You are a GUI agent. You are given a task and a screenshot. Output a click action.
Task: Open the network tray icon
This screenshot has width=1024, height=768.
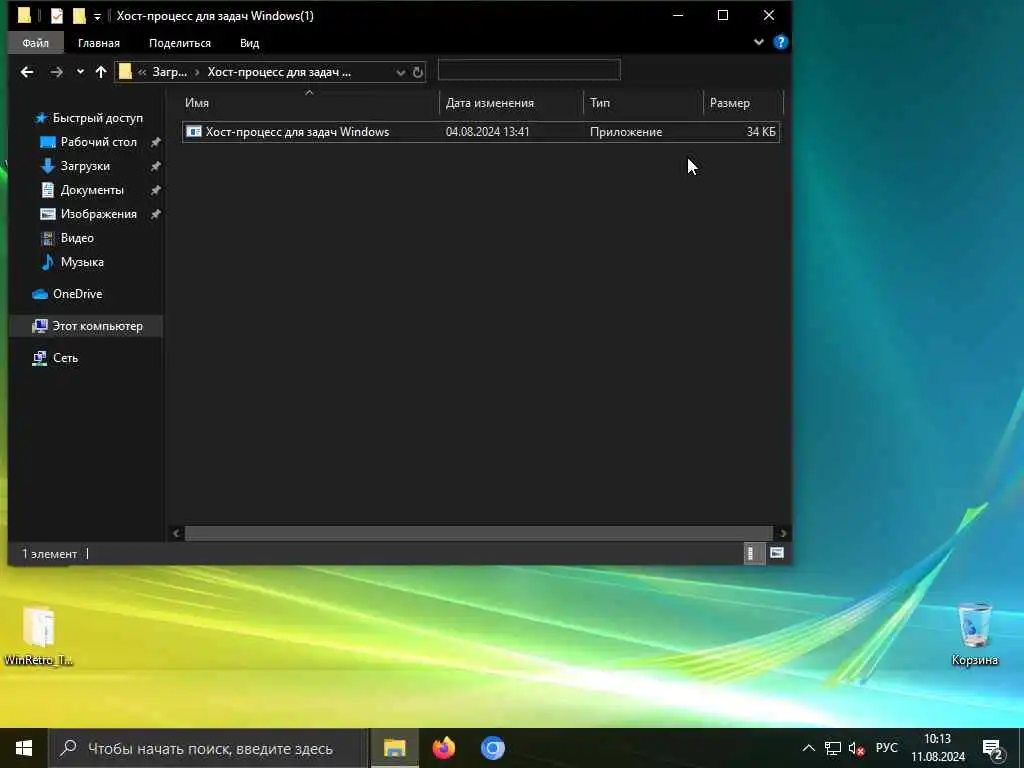click(x=833, y=748)
